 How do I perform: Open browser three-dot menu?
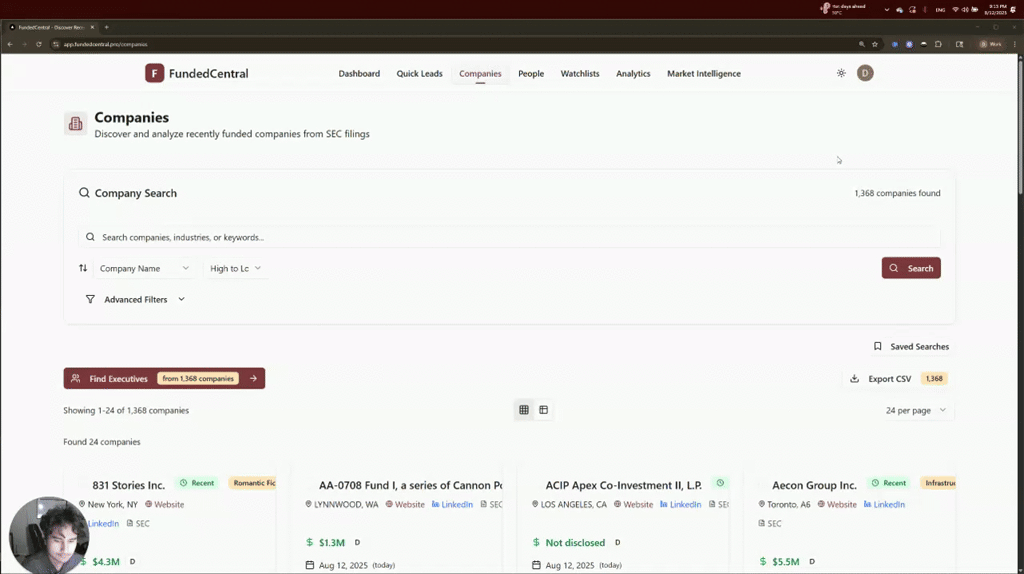pyautogui.click(x=1015, y=44)
